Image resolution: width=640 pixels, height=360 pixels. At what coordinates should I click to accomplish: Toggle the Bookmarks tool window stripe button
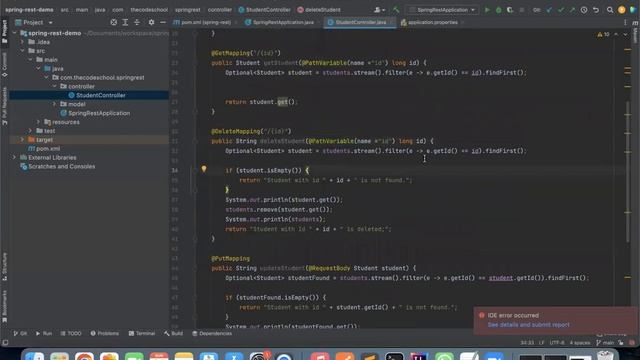click(4, 307)
